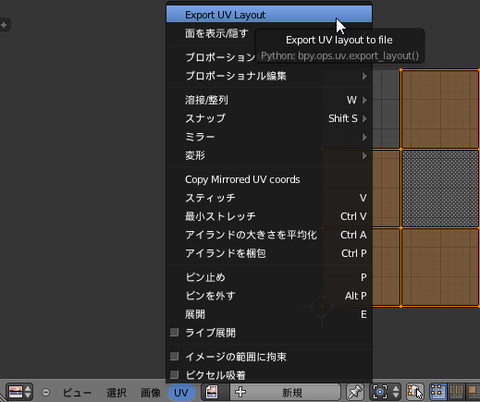Enable ライブ展開 checkbox
This screenshot has height=402, width=480.
coord(174,332)
